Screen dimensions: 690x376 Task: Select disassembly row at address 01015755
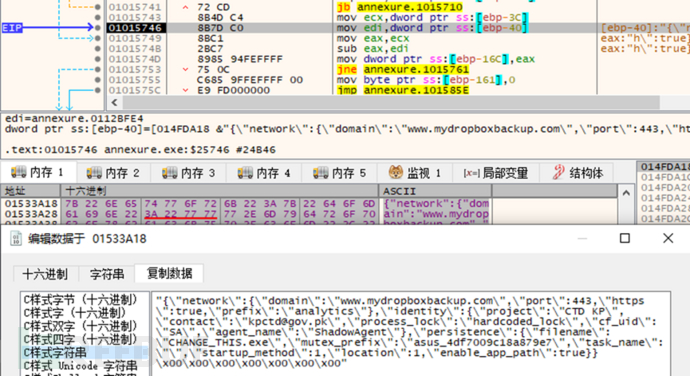[x=135, y=80]
